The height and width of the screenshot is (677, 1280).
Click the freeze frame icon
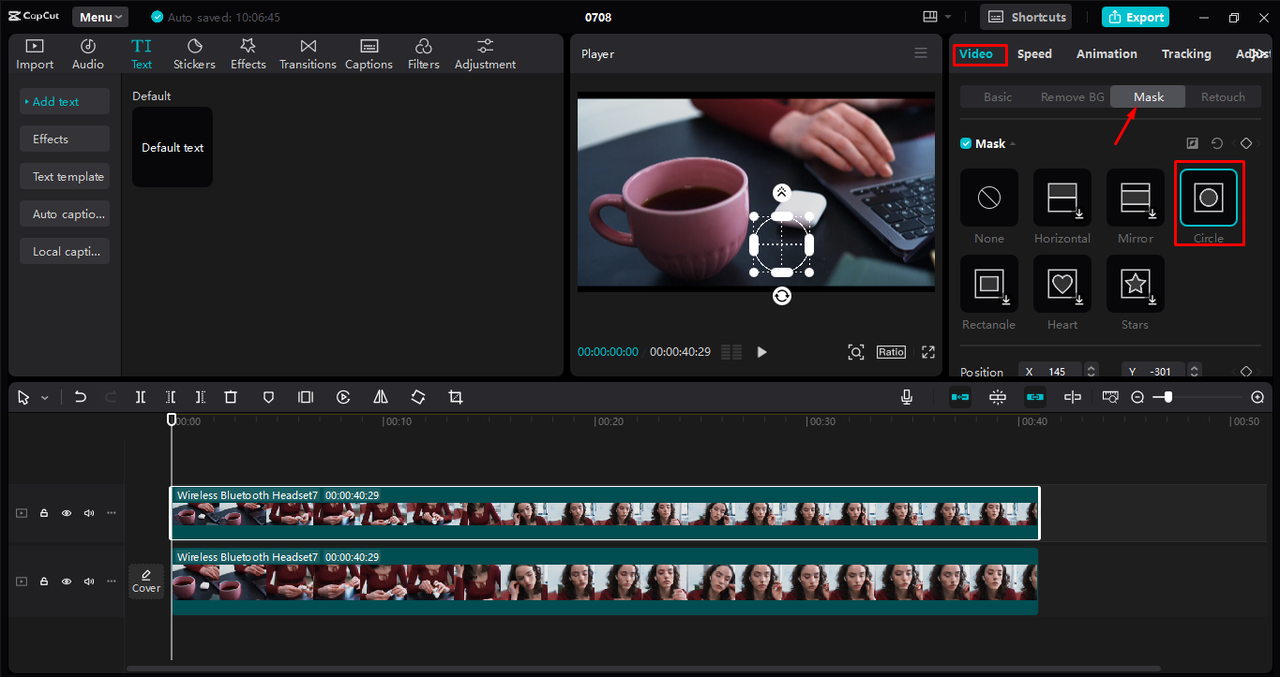point(306,397)
